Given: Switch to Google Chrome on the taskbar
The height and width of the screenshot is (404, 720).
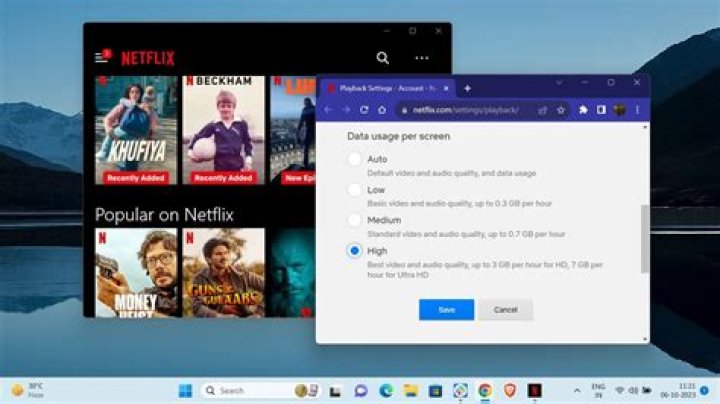Looking at the screenshot, I should coord(485,391).
